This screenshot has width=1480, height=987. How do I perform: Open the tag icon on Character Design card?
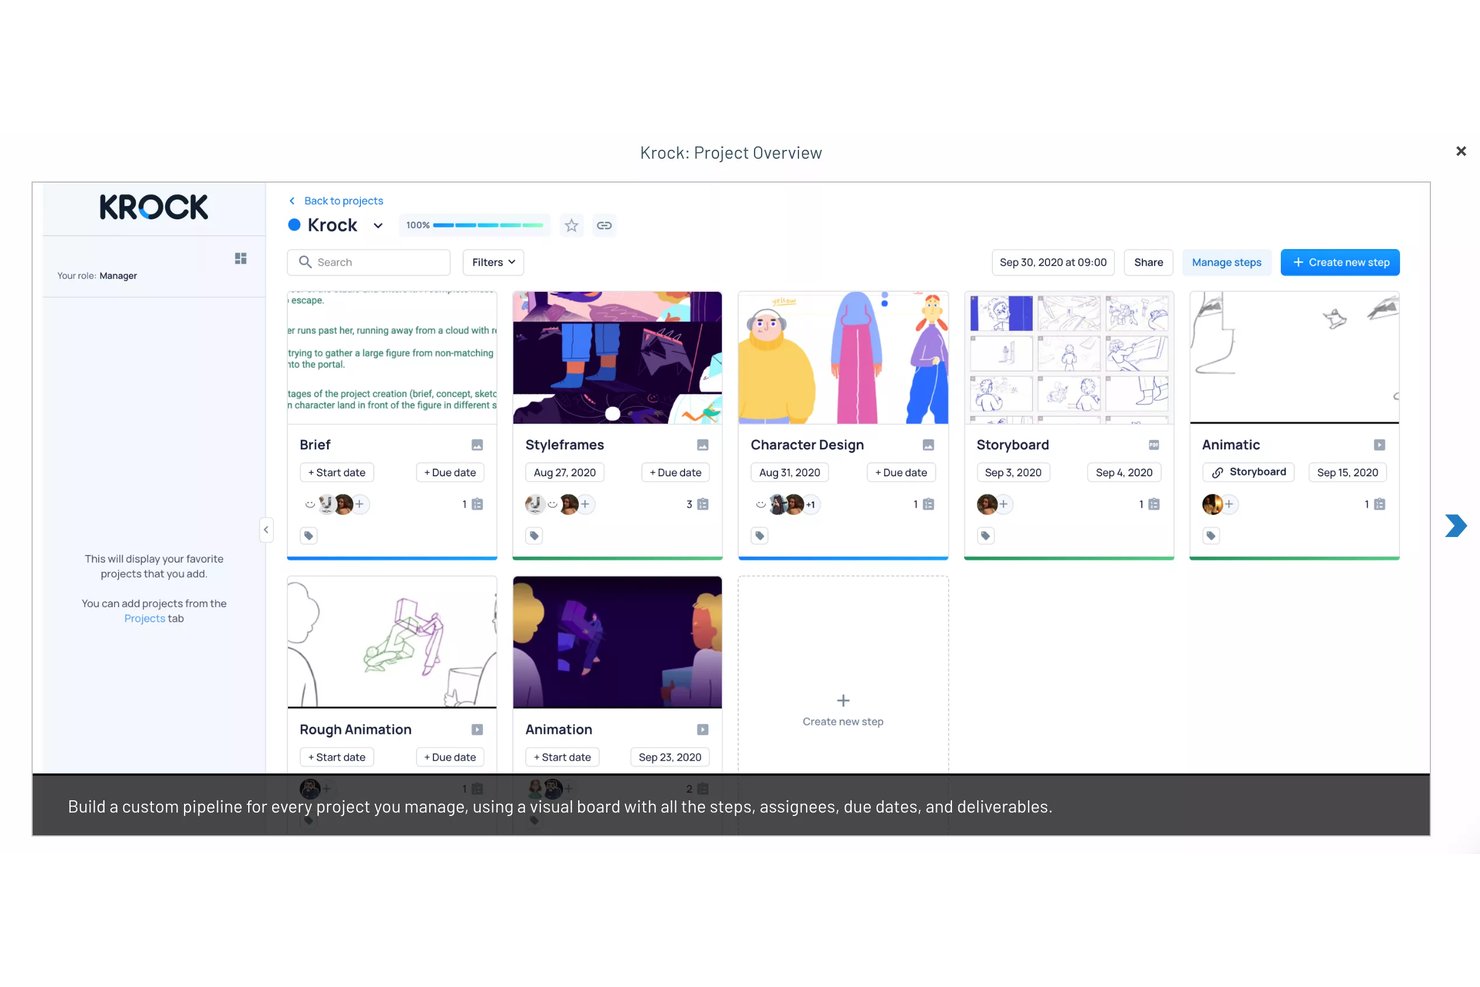point(760,536)
